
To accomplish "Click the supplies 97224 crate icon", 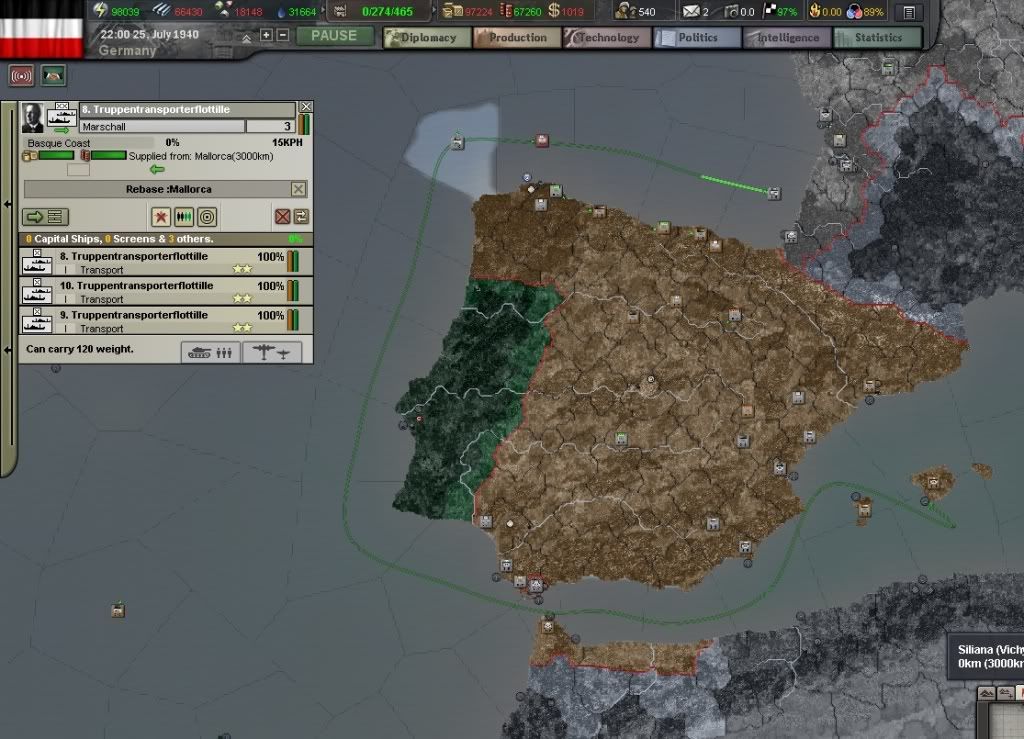I will click(x=453, y=10).
